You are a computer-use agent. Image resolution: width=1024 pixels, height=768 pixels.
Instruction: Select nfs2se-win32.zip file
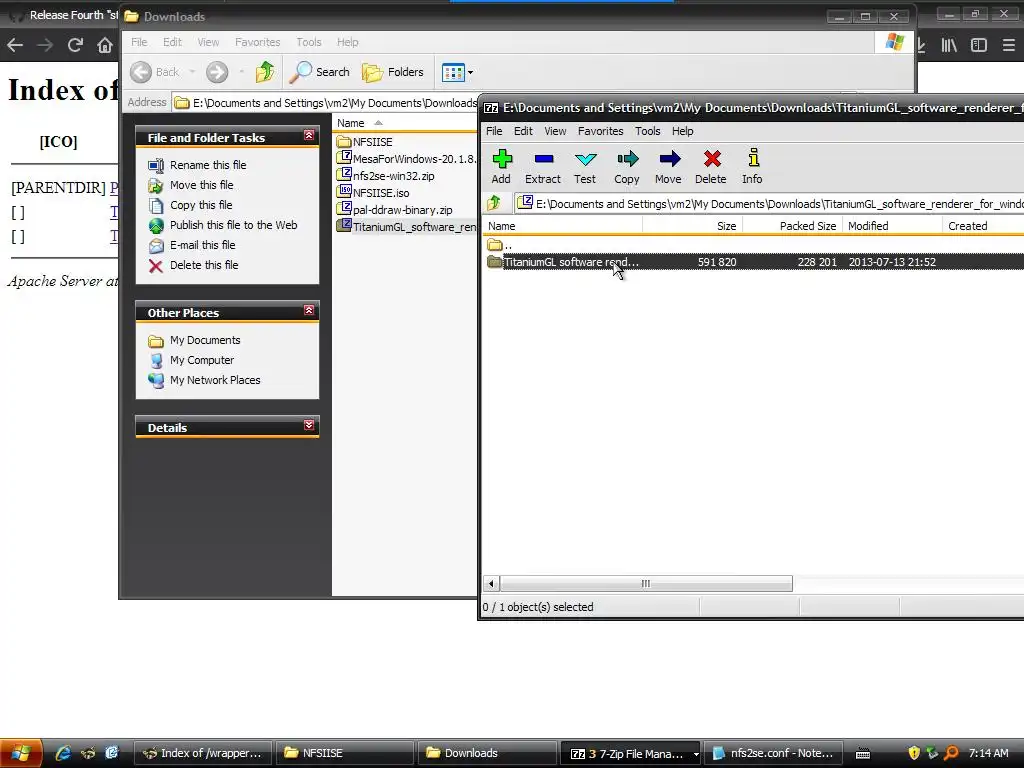(385, 176)
